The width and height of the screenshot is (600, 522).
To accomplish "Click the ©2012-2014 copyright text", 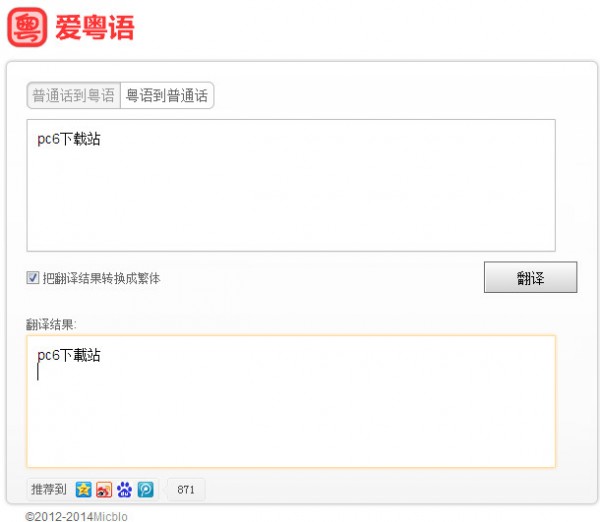I will (x=59, y=516).
